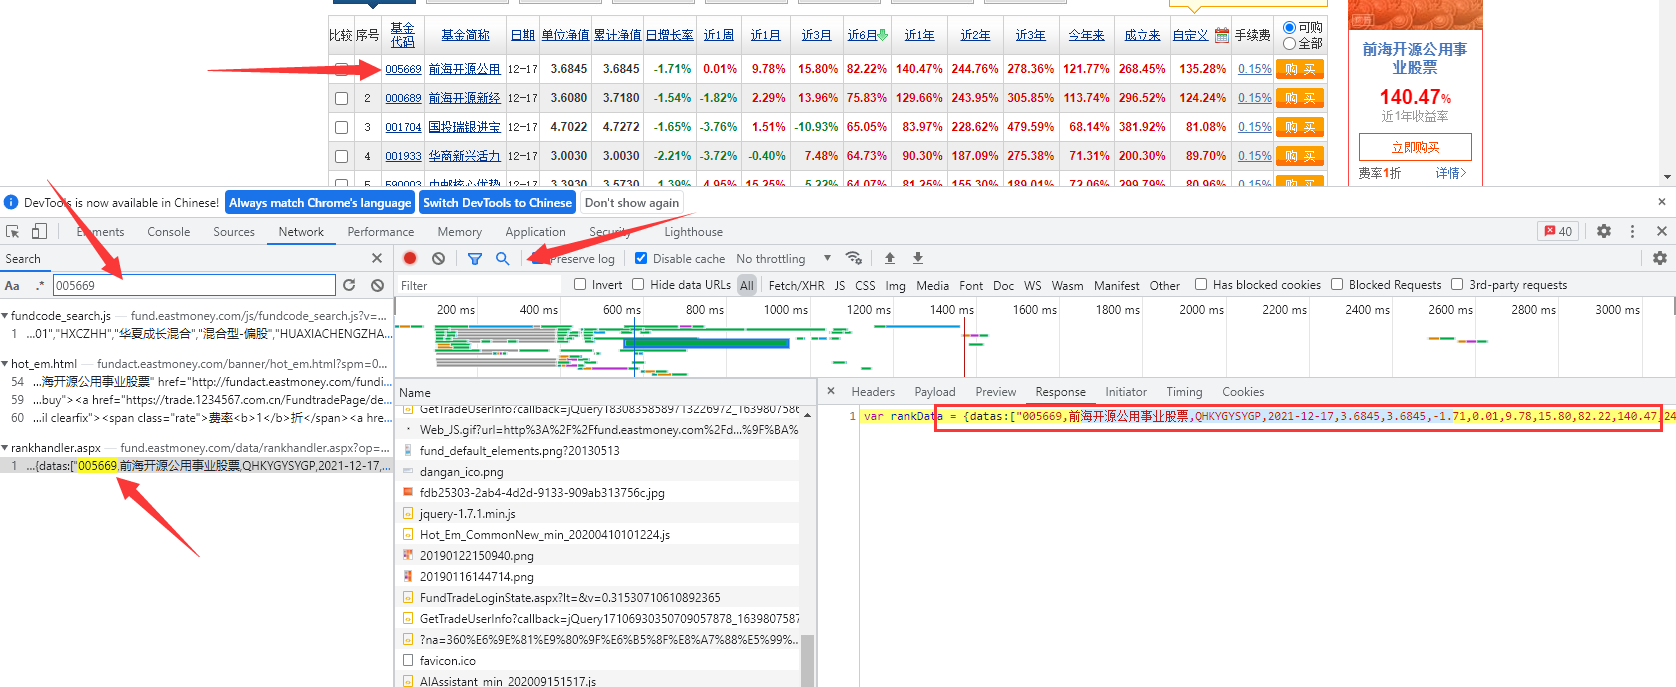1676x687 pixels.
Task: Toggle the inspect element picker icon
Action: pyautogui.click(x=12, y=231)
